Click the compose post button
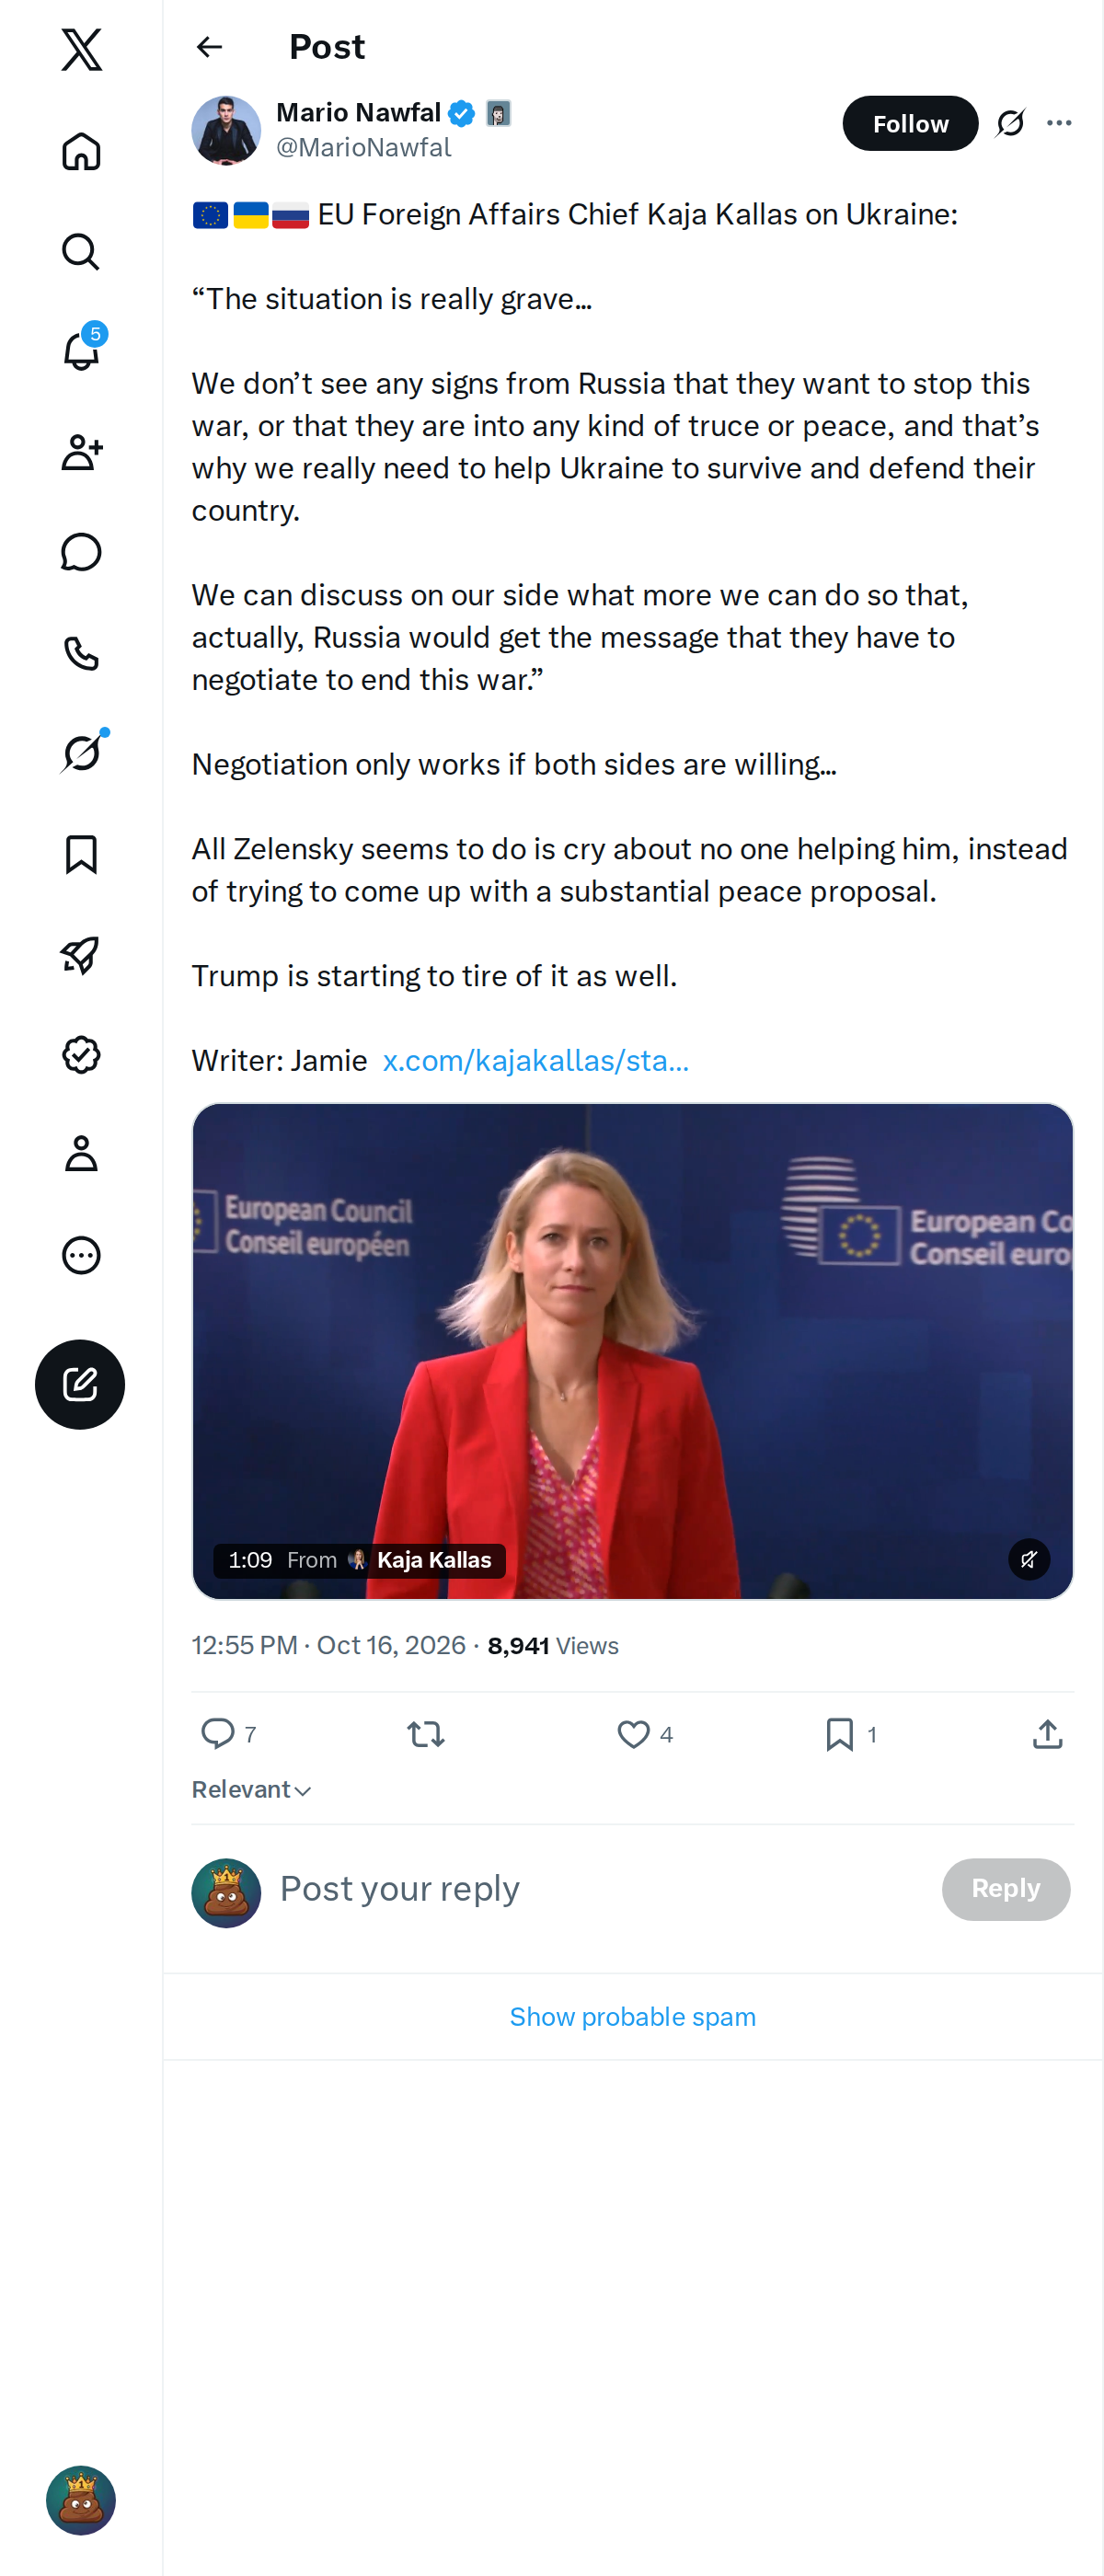This screenshot has width=1104, height=2576. [80, 1384]
